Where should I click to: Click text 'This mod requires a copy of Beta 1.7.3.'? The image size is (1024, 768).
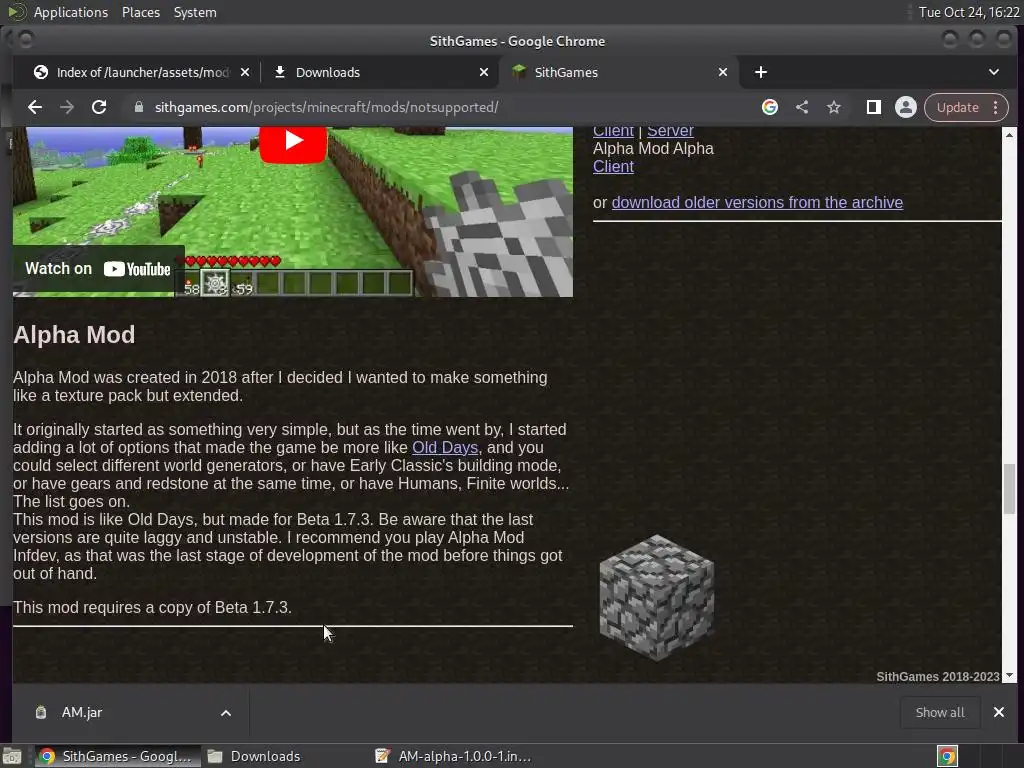pos(152,607)
